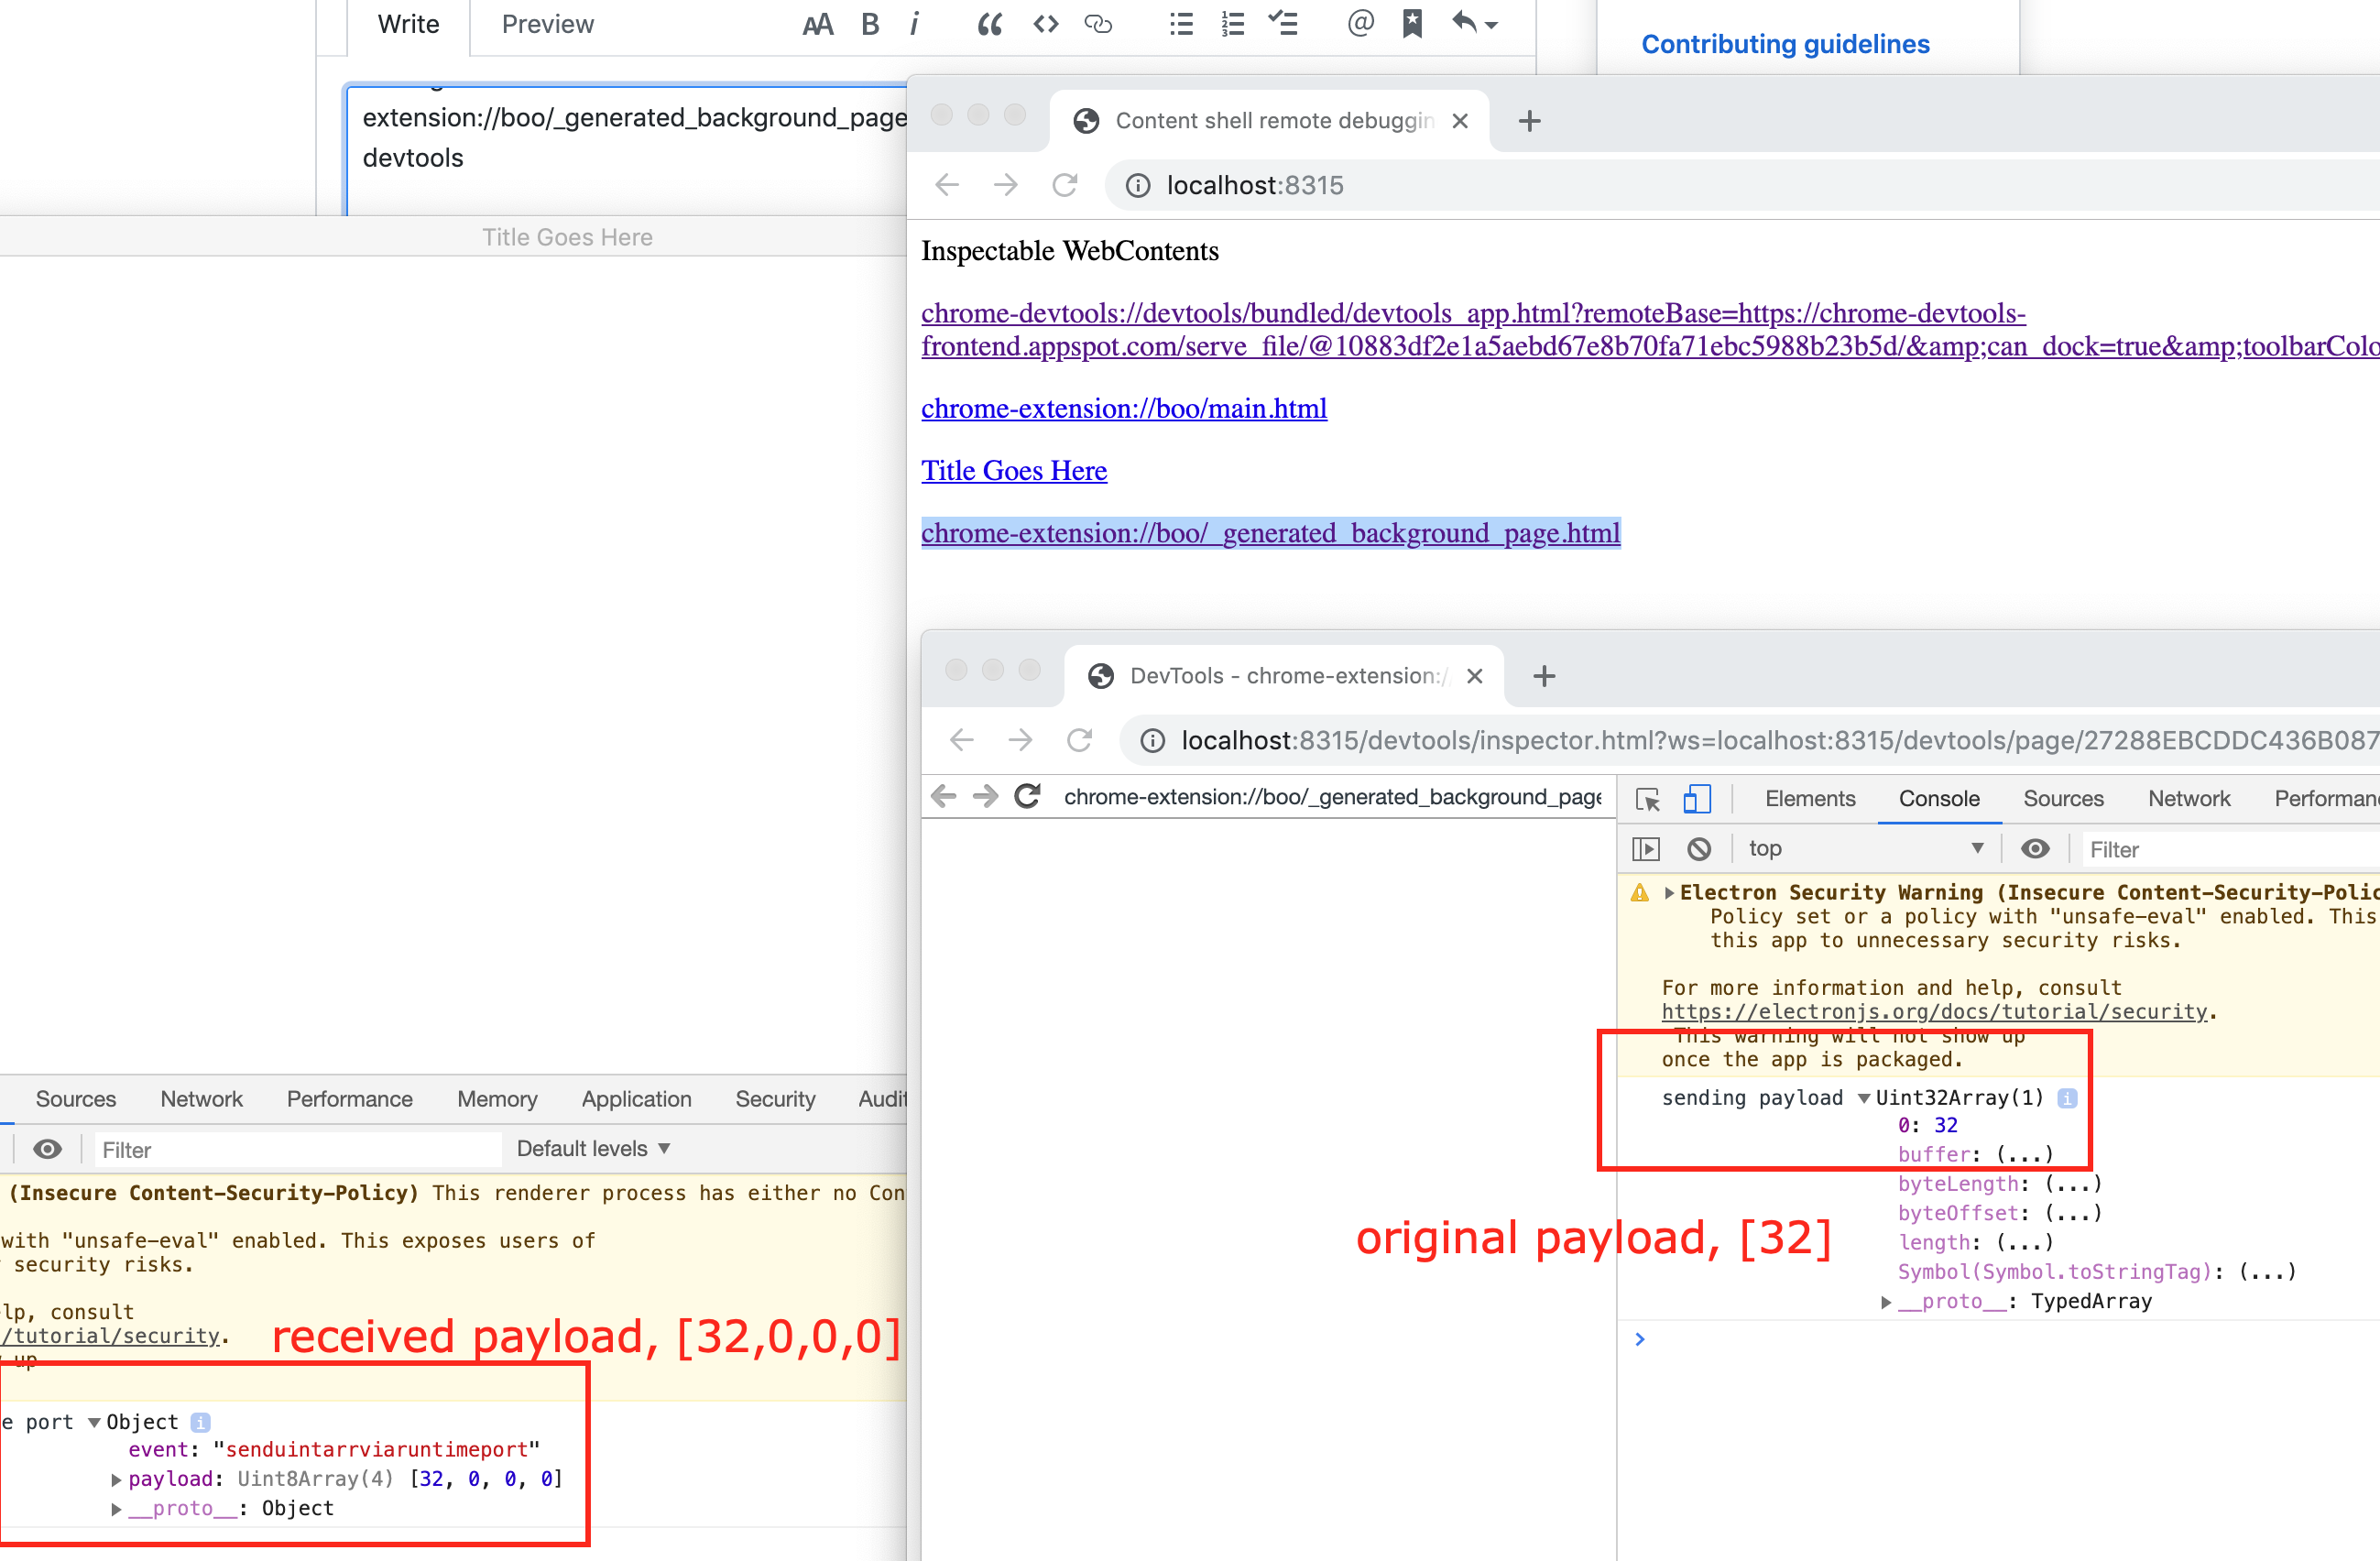Click the console prompt caret
2380x1561 pixels.
(x=1639, y=1339)
